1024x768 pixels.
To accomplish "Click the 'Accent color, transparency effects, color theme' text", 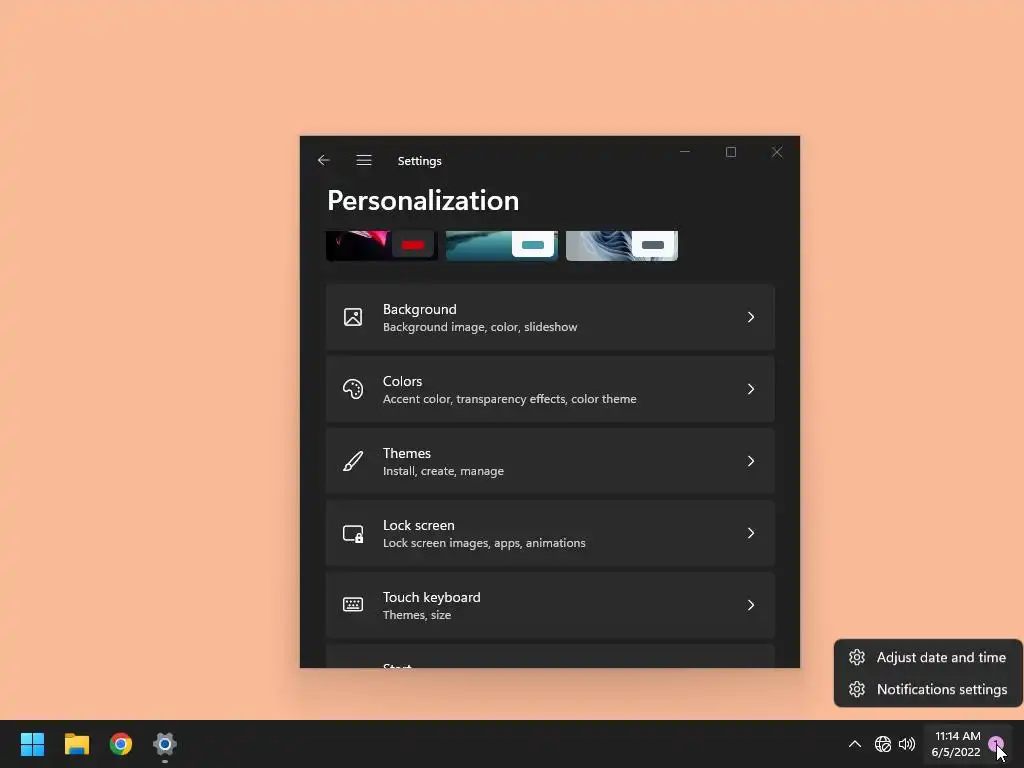I will 509,398.
